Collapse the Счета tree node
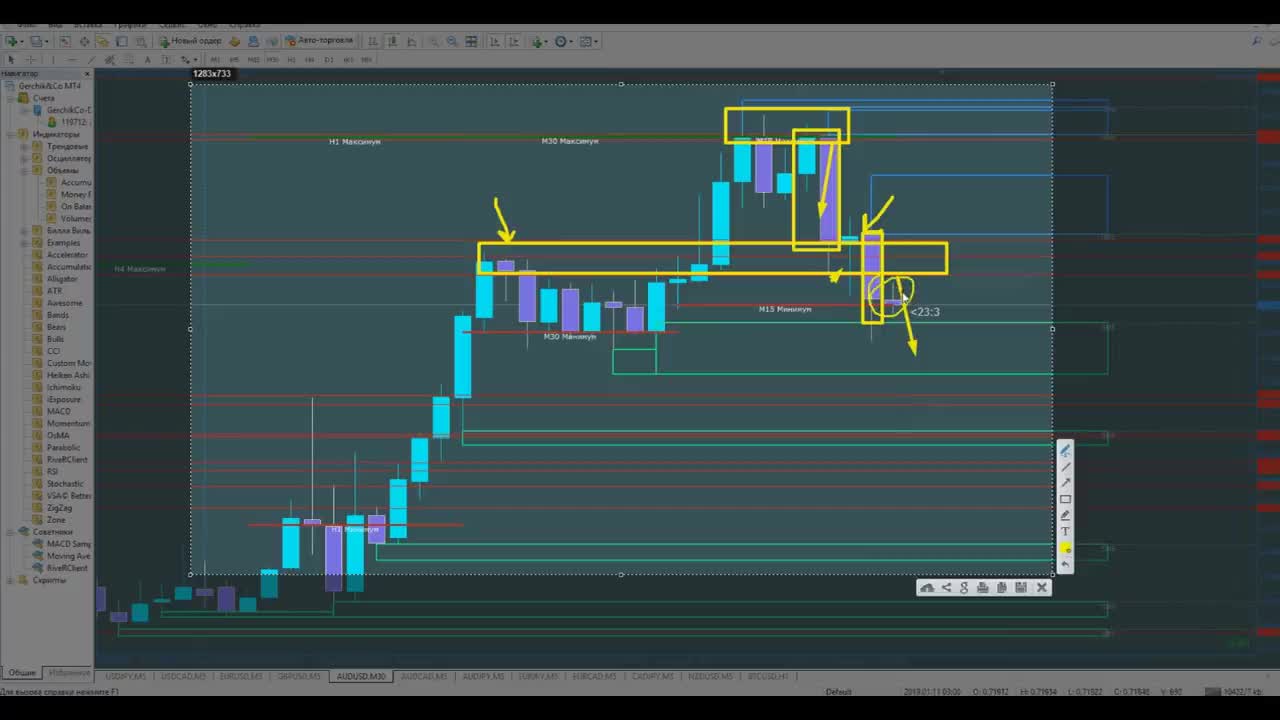The width and height of the screenshot is (1280, 720). tap(13, 98)
